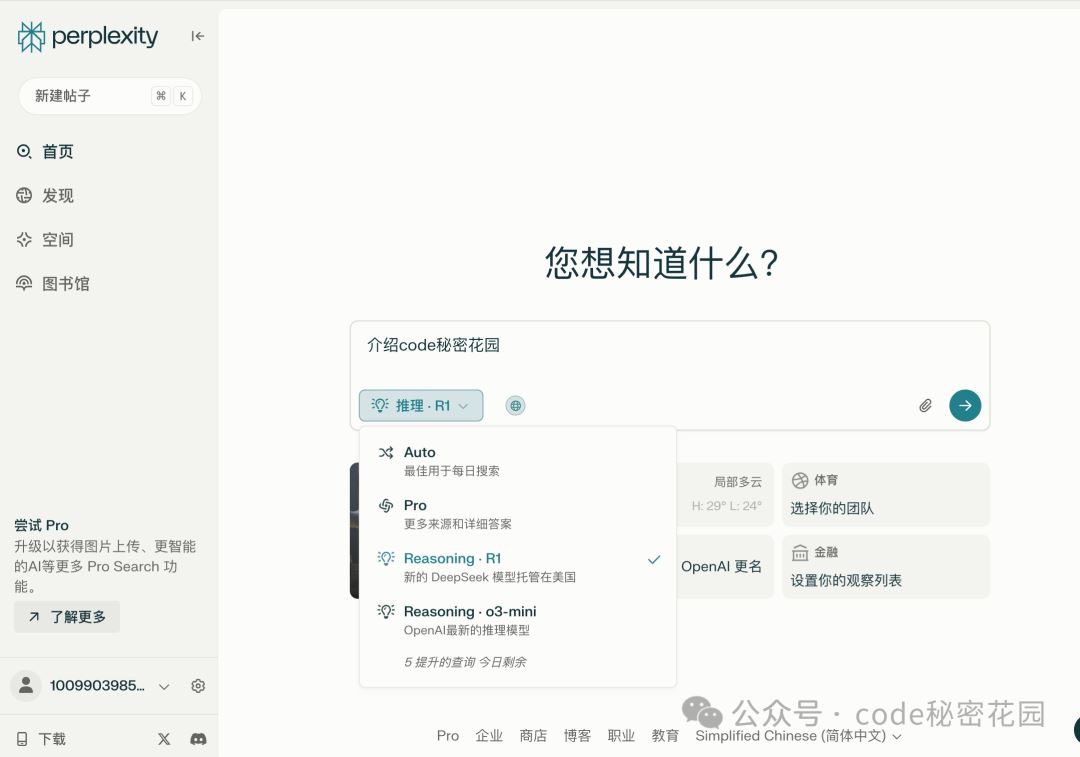Image resolution: width=1080 pixels, height=757 pixels.
Task: Open the new thread input 新建帖子
Action: tap(110, 96)
